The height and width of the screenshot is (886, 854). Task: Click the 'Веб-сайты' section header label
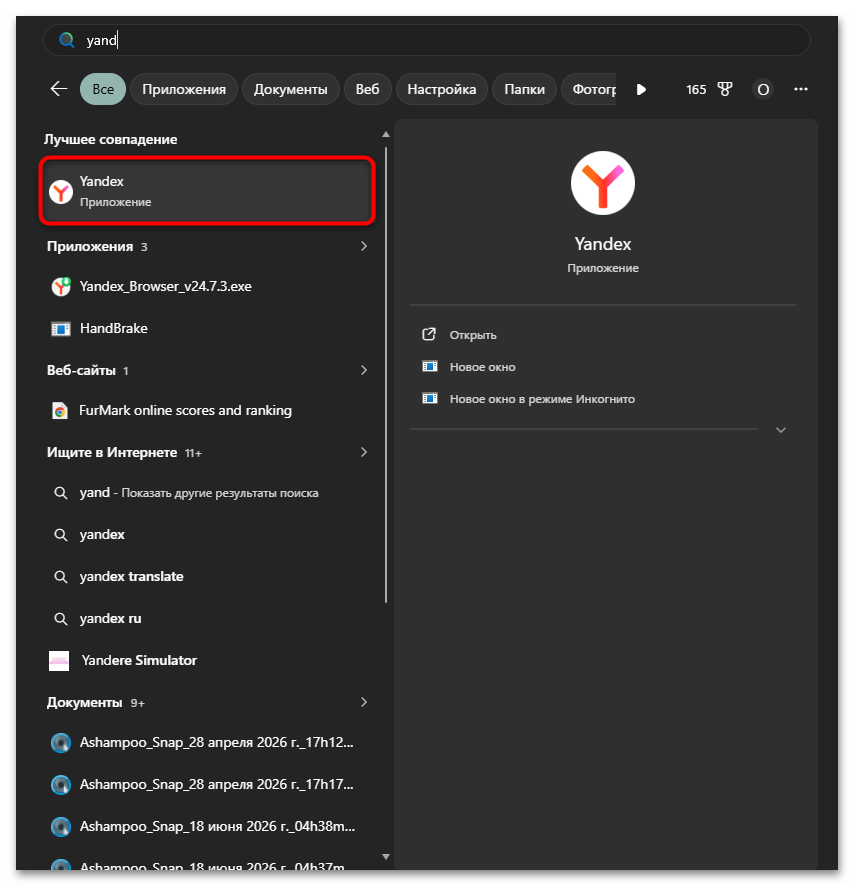pyautogui.click(x=81, y=371)
